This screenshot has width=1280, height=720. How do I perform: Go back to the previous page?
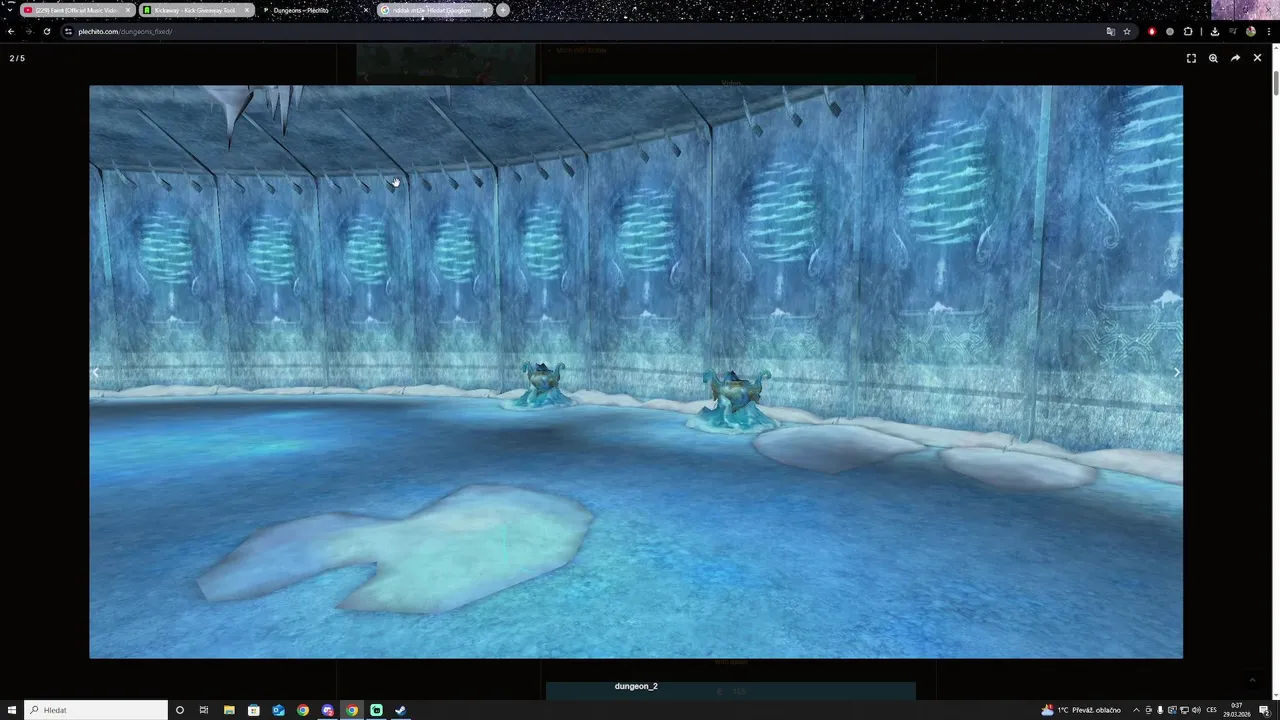11,31
